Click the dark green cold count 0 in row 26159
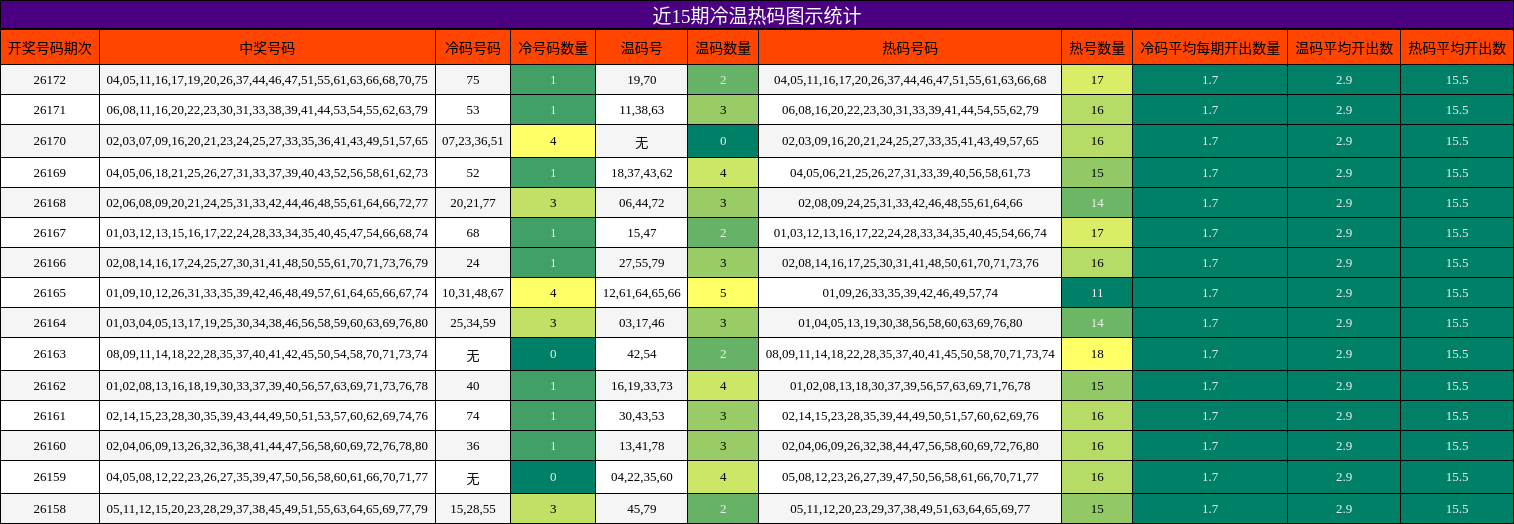 point(553,477)
